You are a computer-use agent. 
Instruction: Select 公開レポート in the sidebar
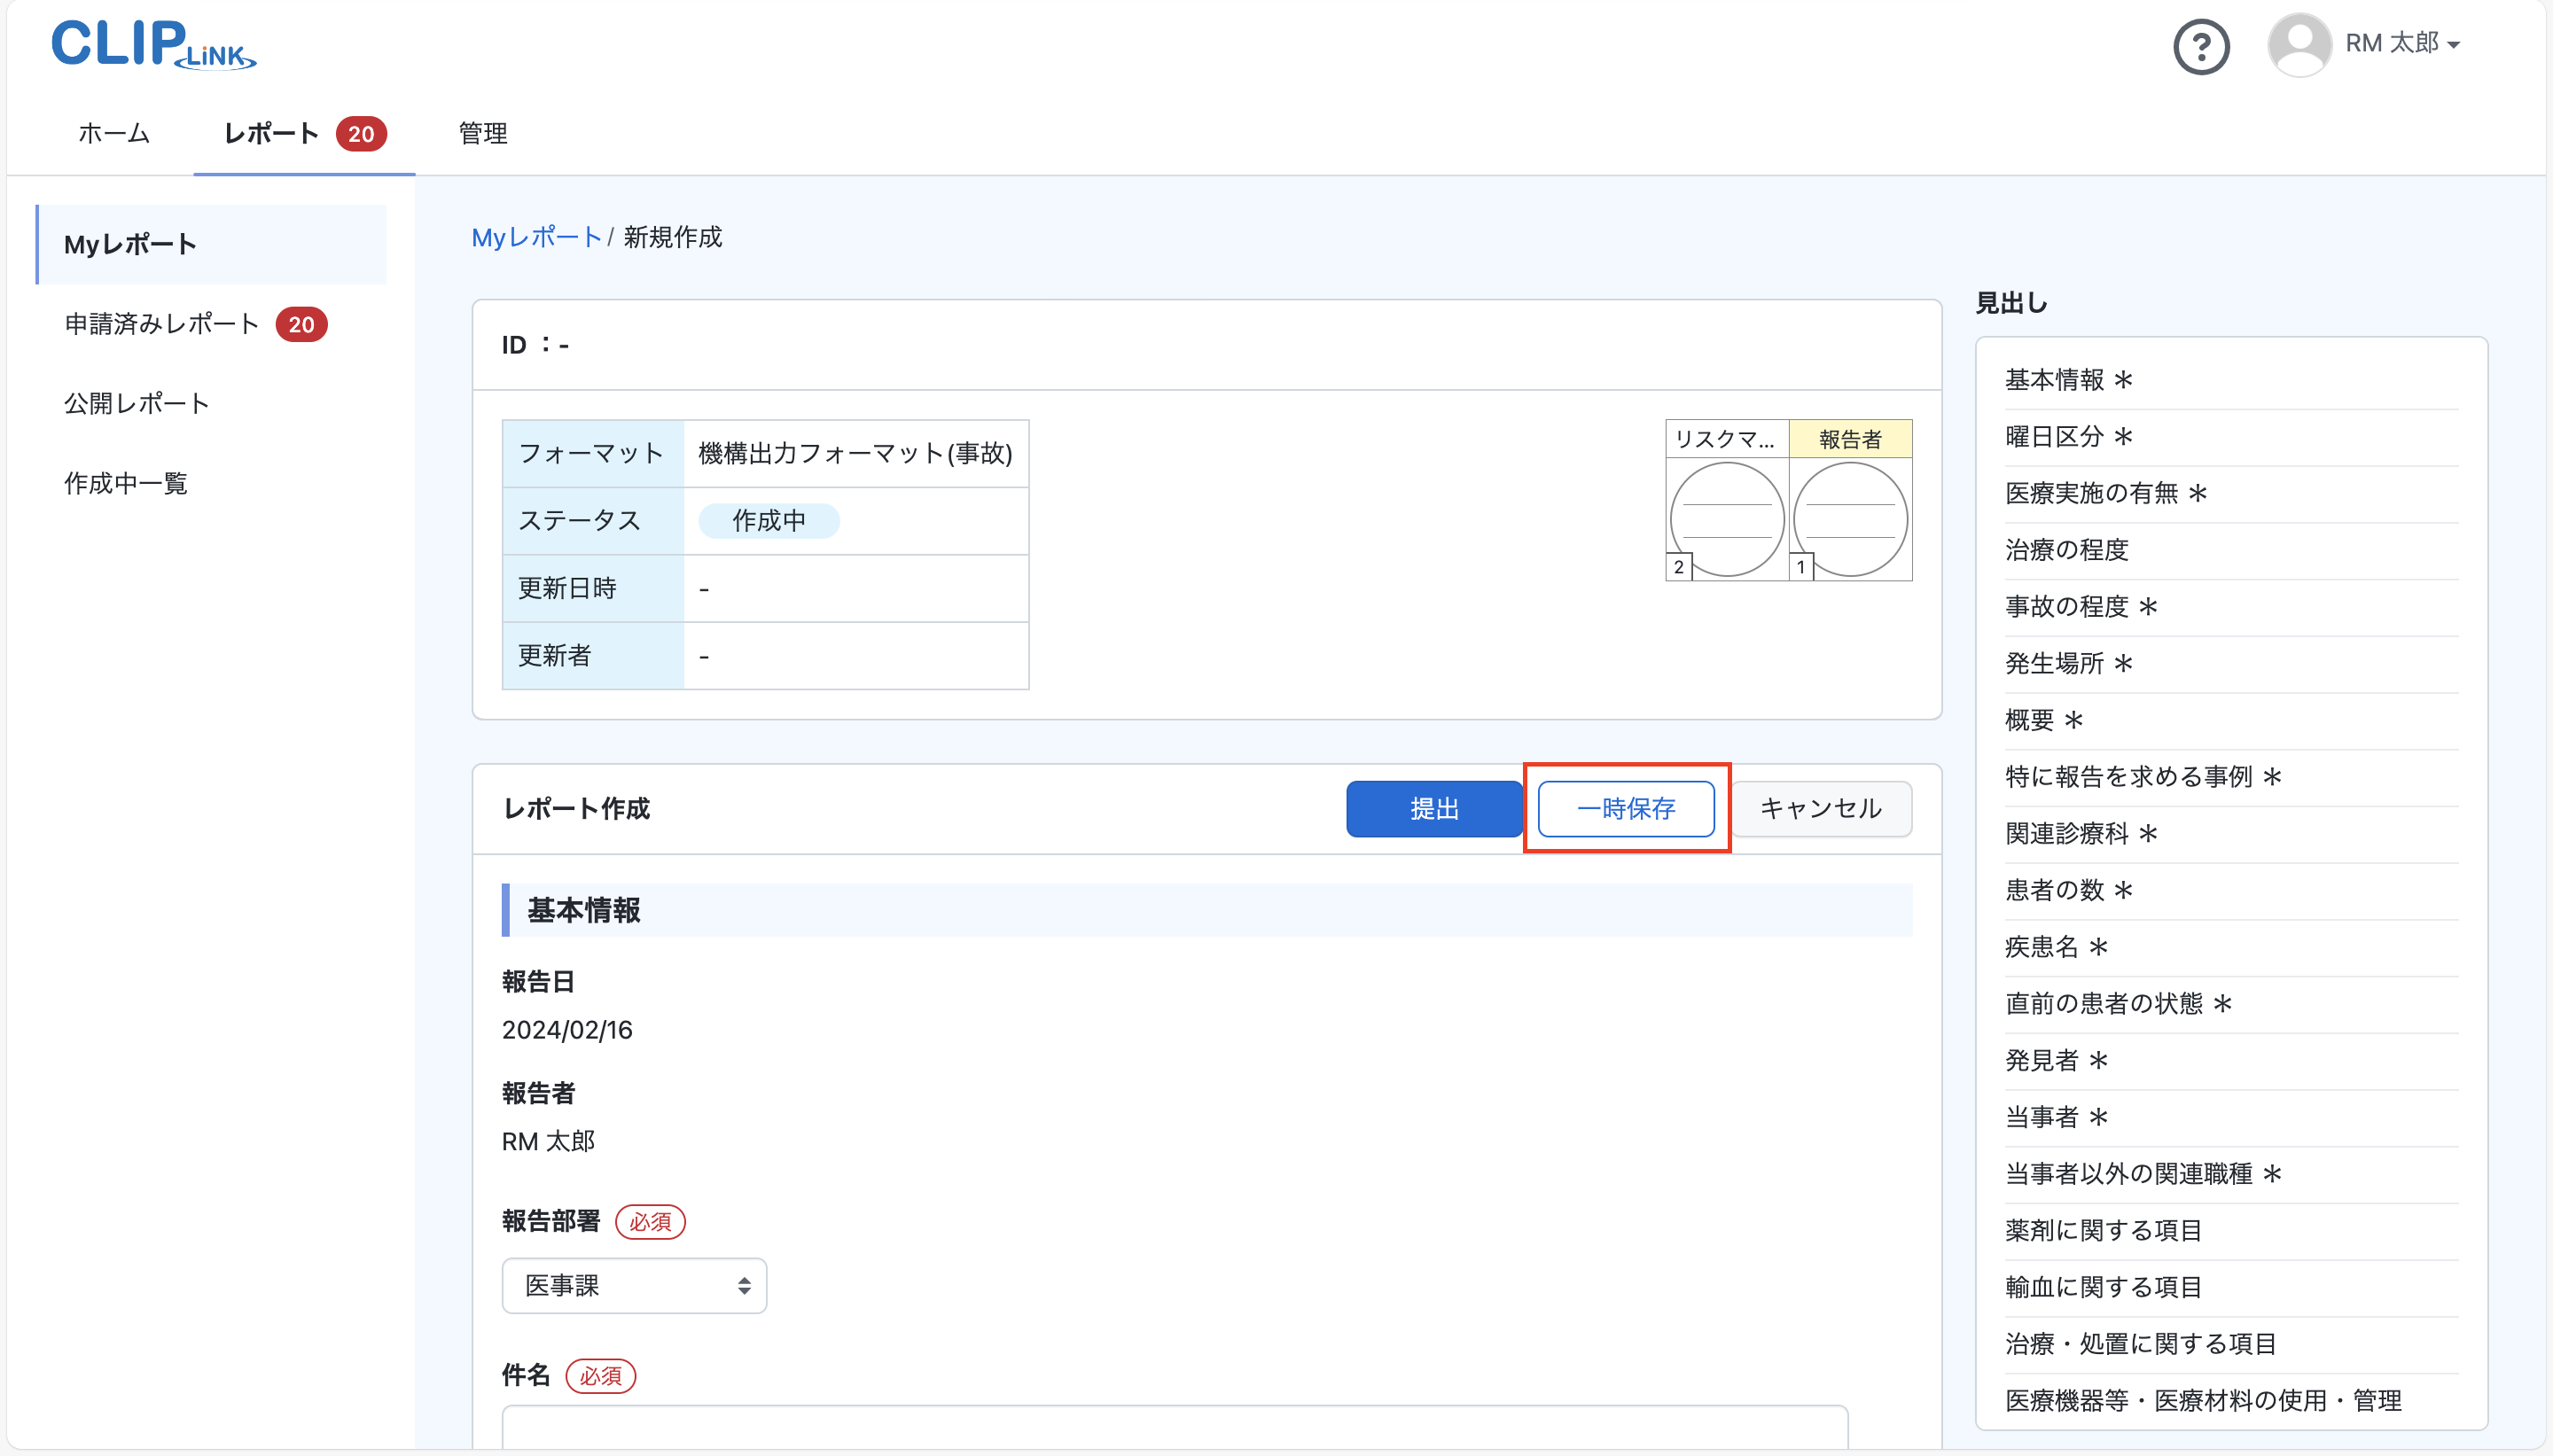(136, 403)
